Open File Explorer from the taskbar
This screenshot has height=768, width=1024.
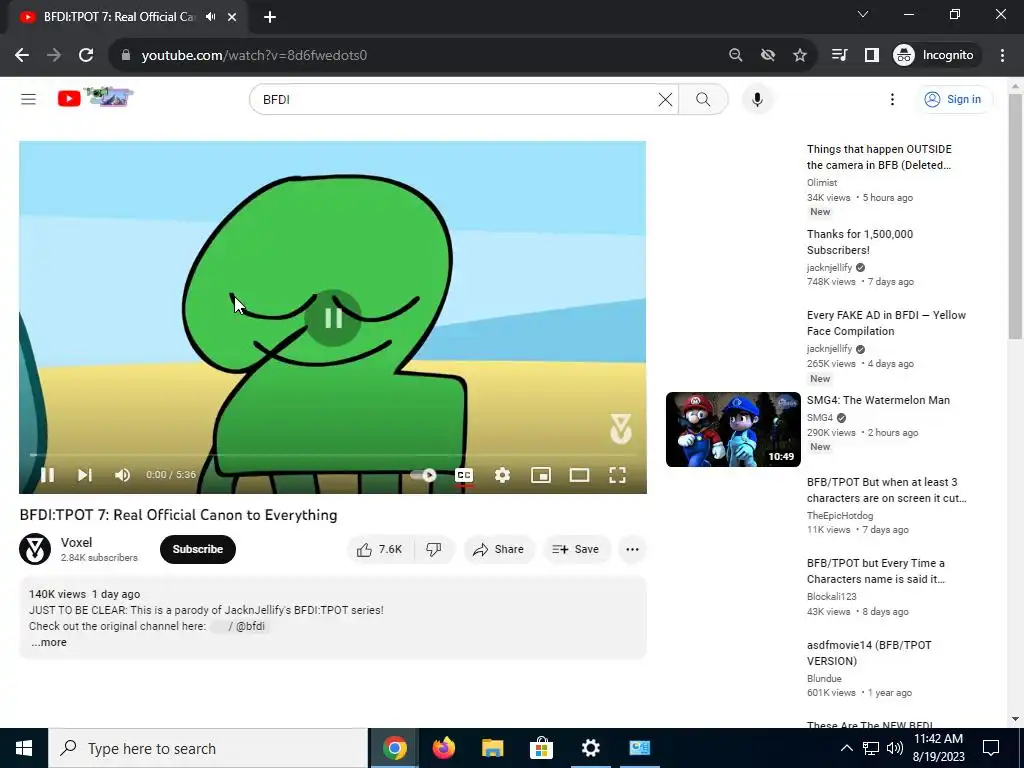pyautogui.click(x=492, y=748)
